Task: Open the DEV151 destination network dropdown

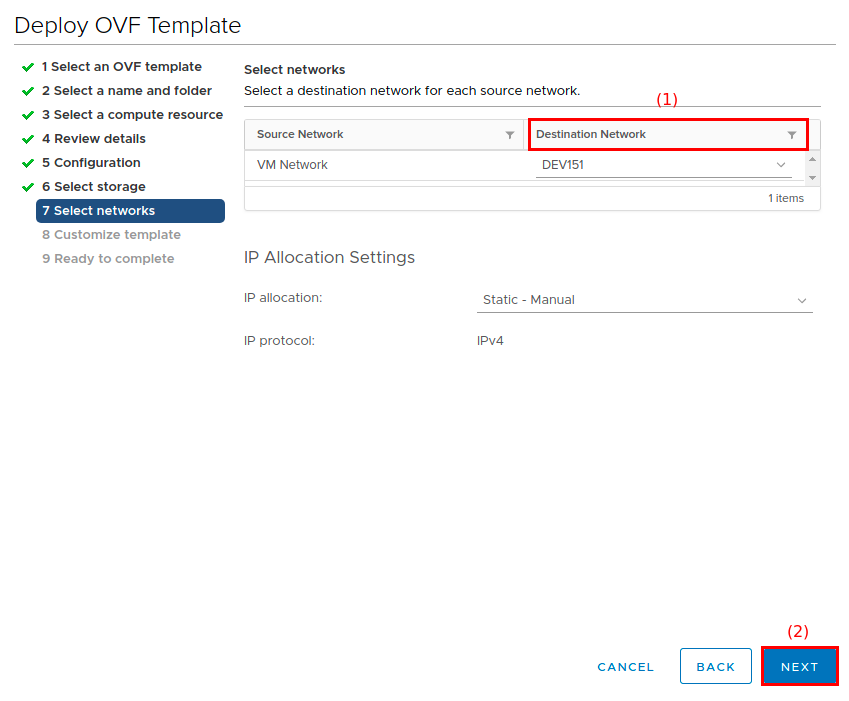Action: 664,165
